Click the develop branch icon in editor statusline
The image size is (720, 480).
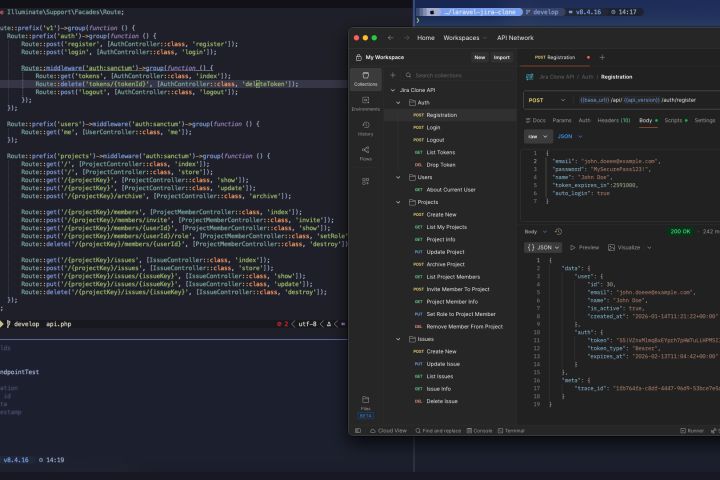click(8, 324)
